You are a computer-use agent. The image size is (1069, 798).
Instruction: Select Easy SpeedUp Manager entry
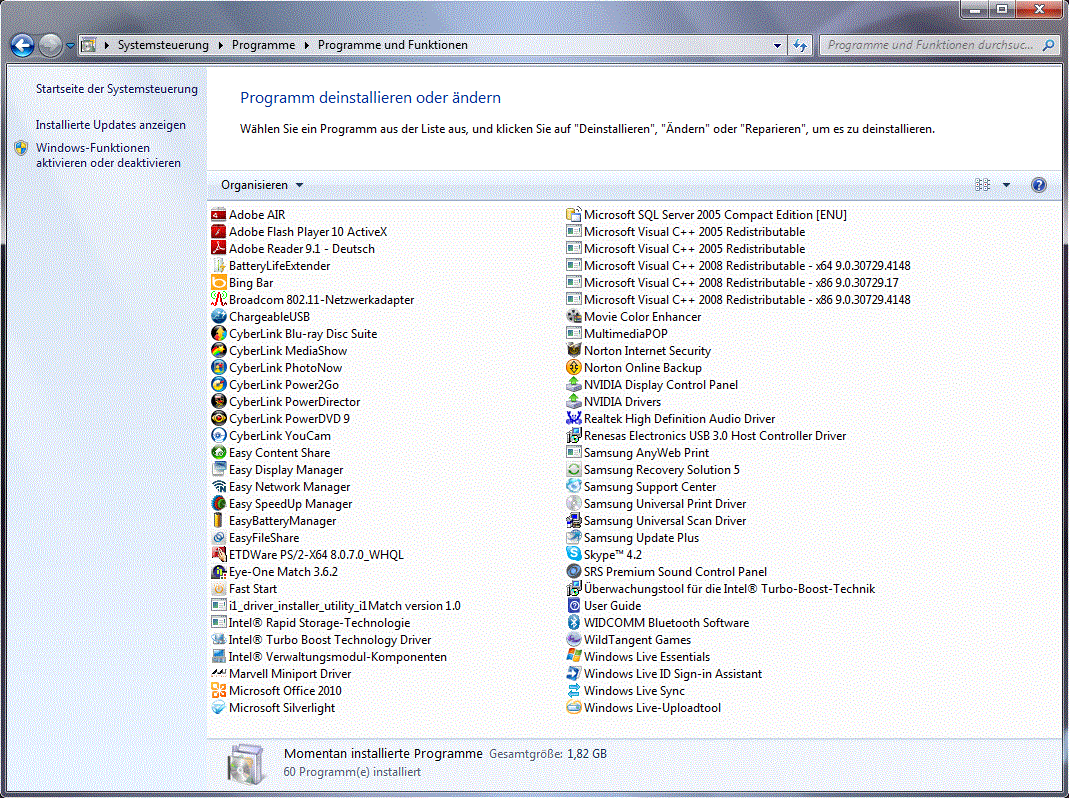click(x=282, y=504)
